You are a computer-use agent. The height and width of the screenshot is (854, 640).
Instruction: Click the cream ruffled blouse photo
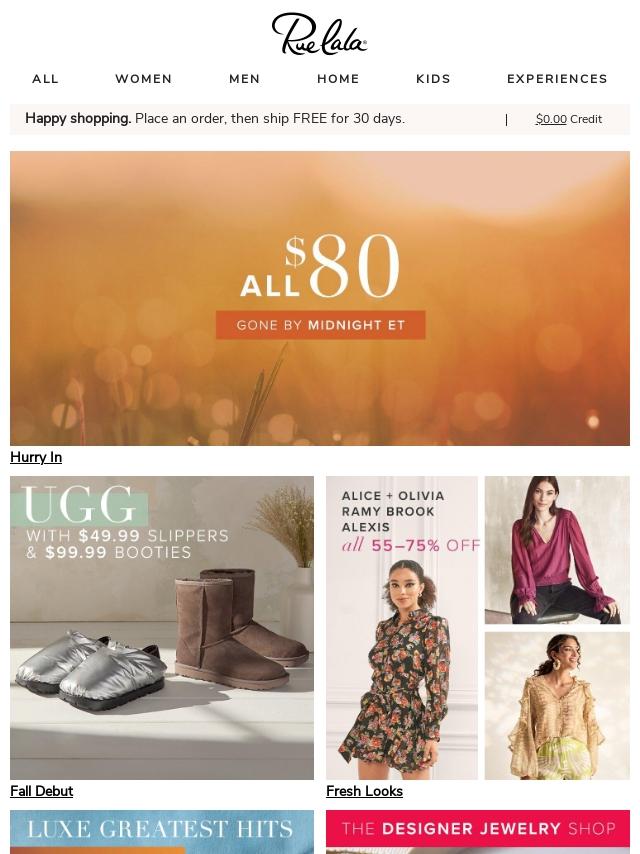click(x=557, y=706)
